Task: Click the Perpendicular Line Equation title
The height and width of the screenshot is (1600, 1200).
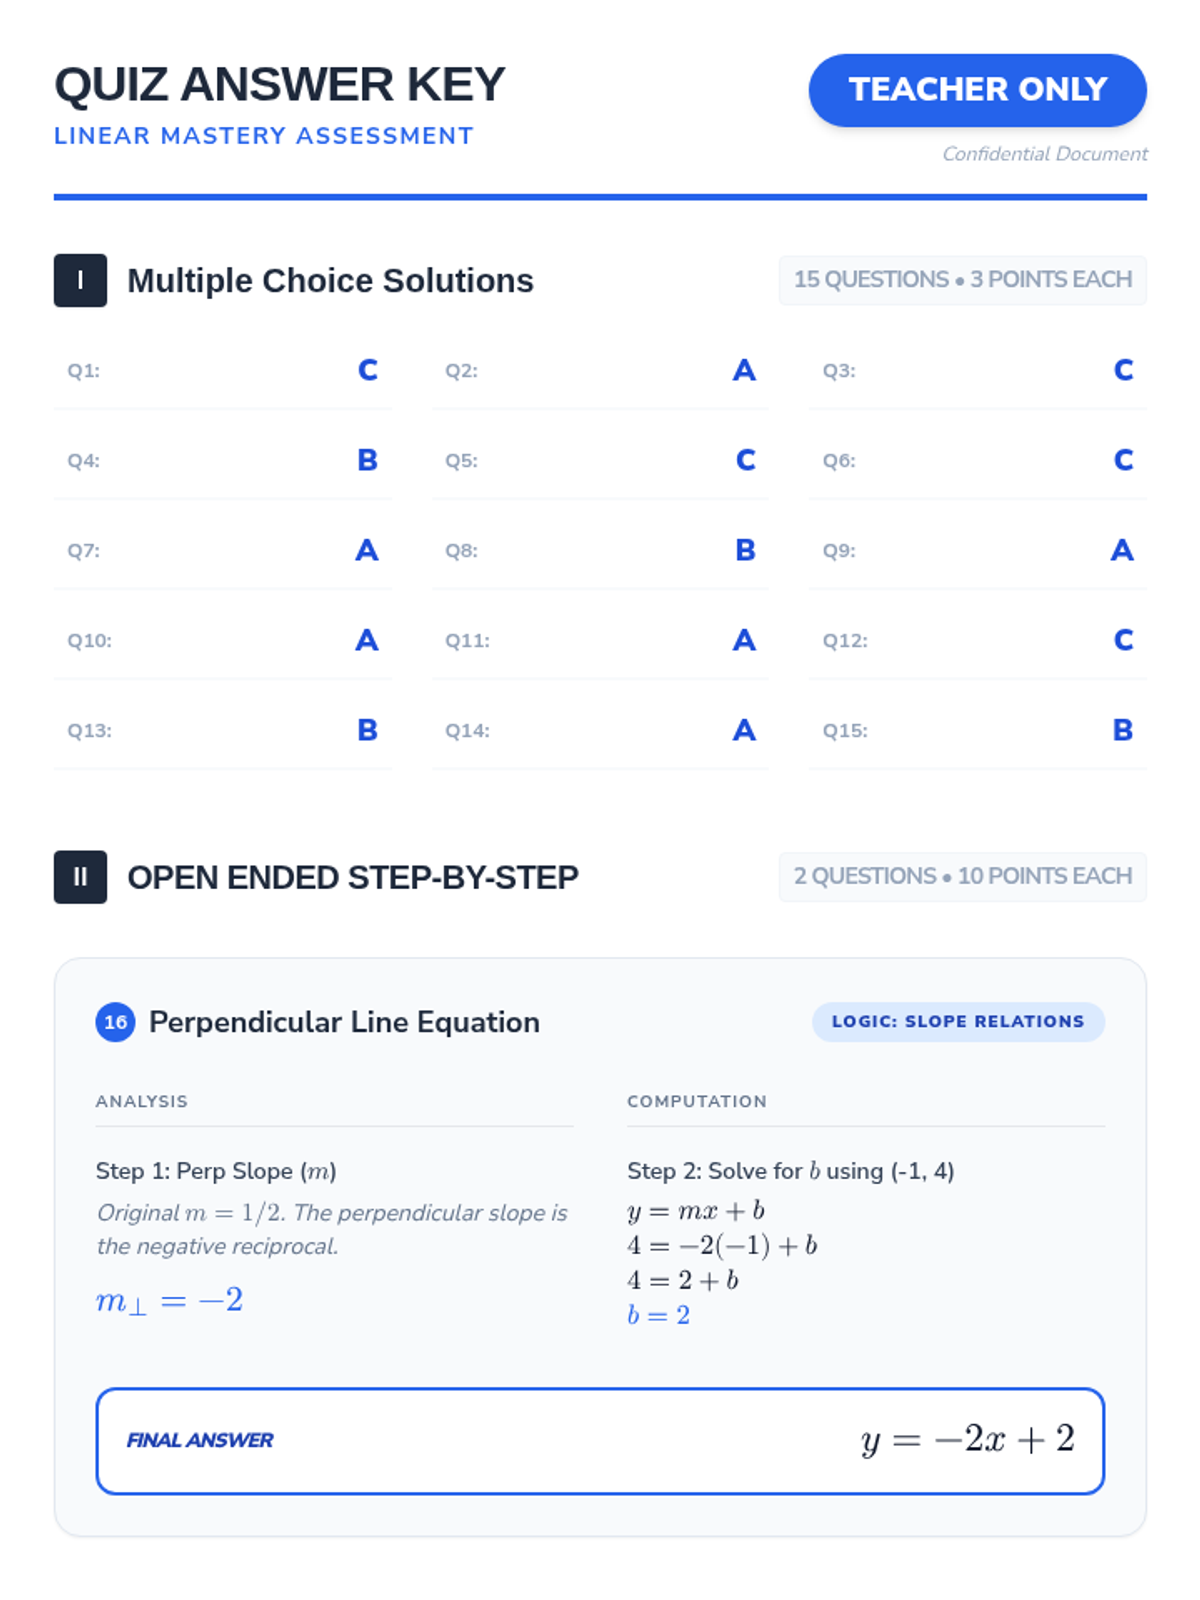Action: [344, 1022]
